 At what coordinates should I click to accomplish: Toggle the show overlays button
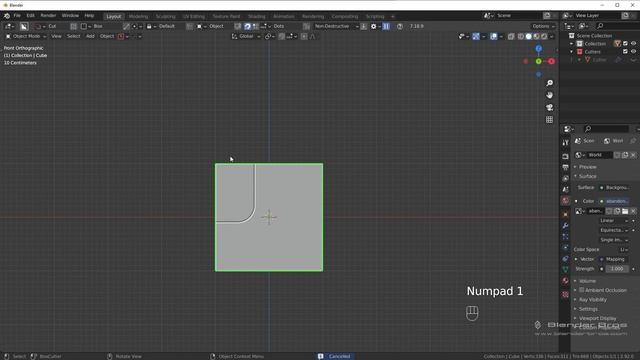pyautogui.click(x=493, y=36)
